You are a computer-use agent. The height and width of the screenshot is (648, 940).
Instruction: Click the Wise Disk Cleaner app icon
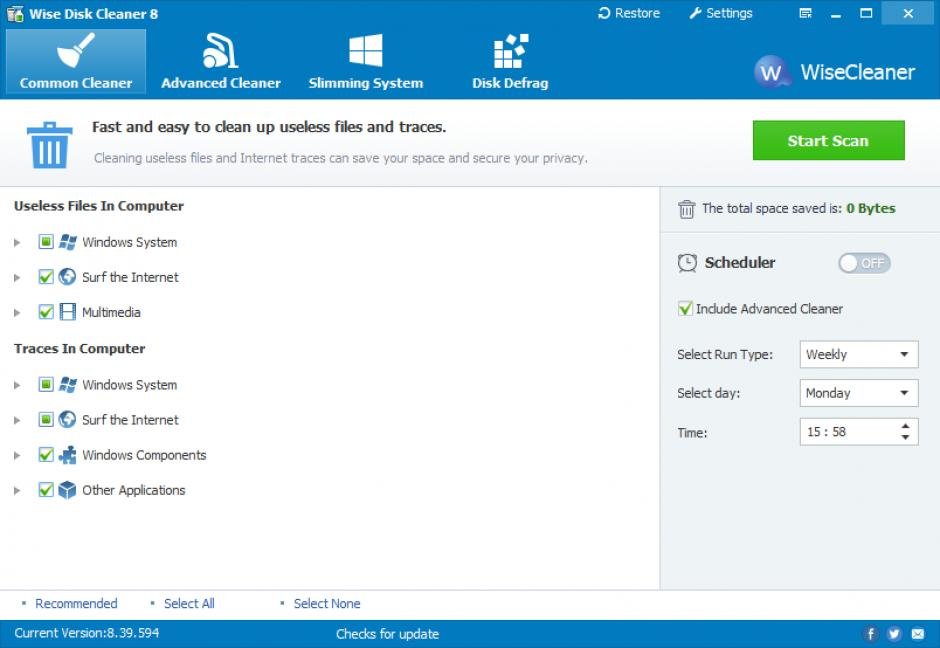coord(15,13)
